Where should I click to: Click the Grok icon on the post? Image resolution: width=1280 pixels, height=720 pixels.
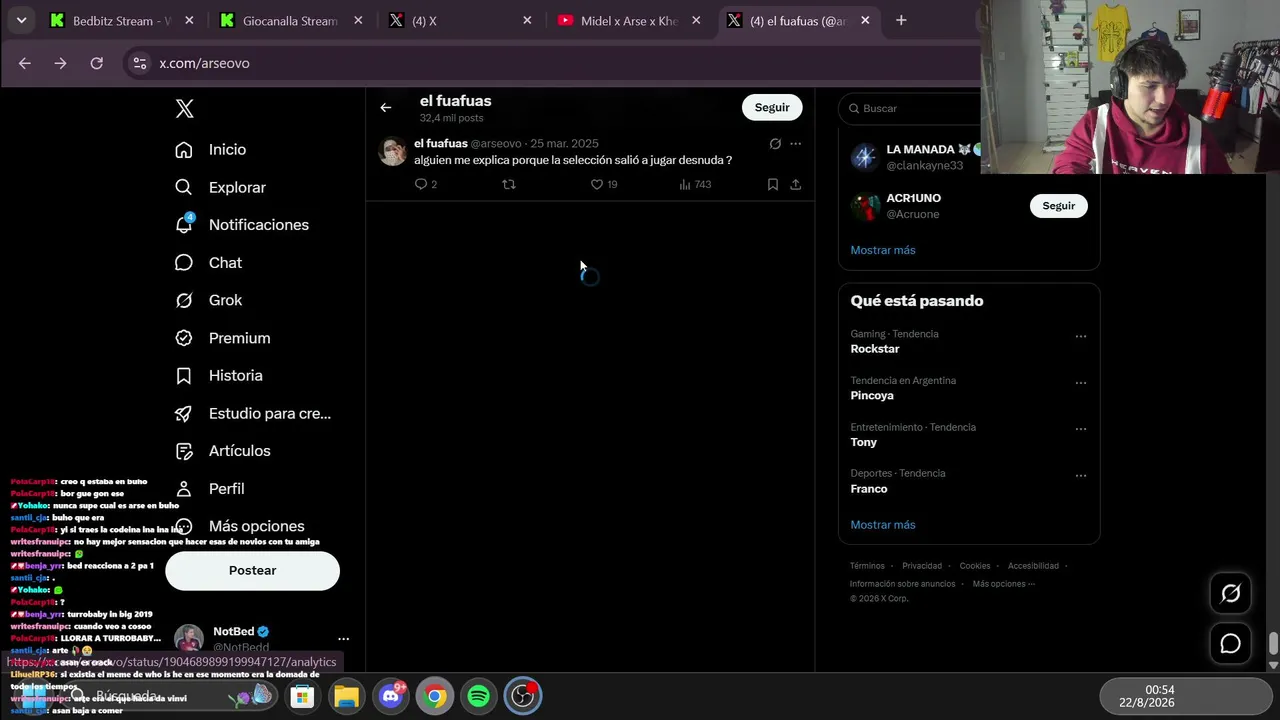[775, 144]
